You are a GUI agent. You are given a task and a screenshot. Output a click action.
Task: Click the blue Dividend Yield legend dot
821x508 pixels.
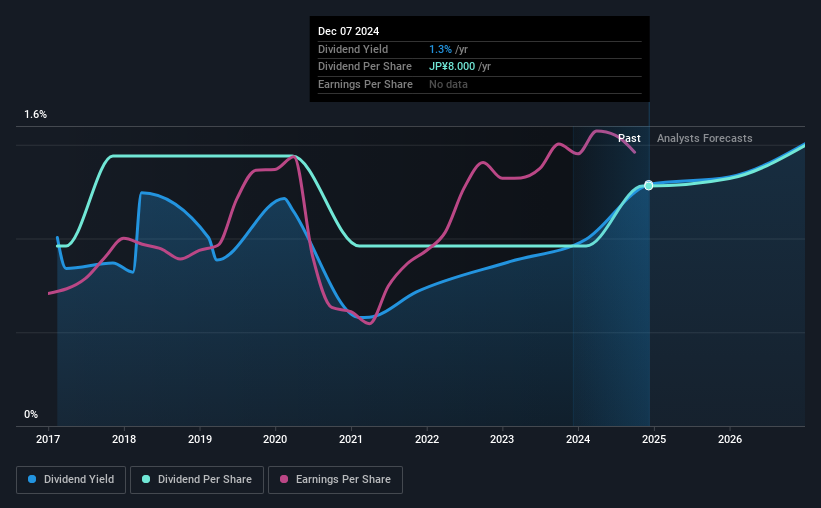click(32, 479)
